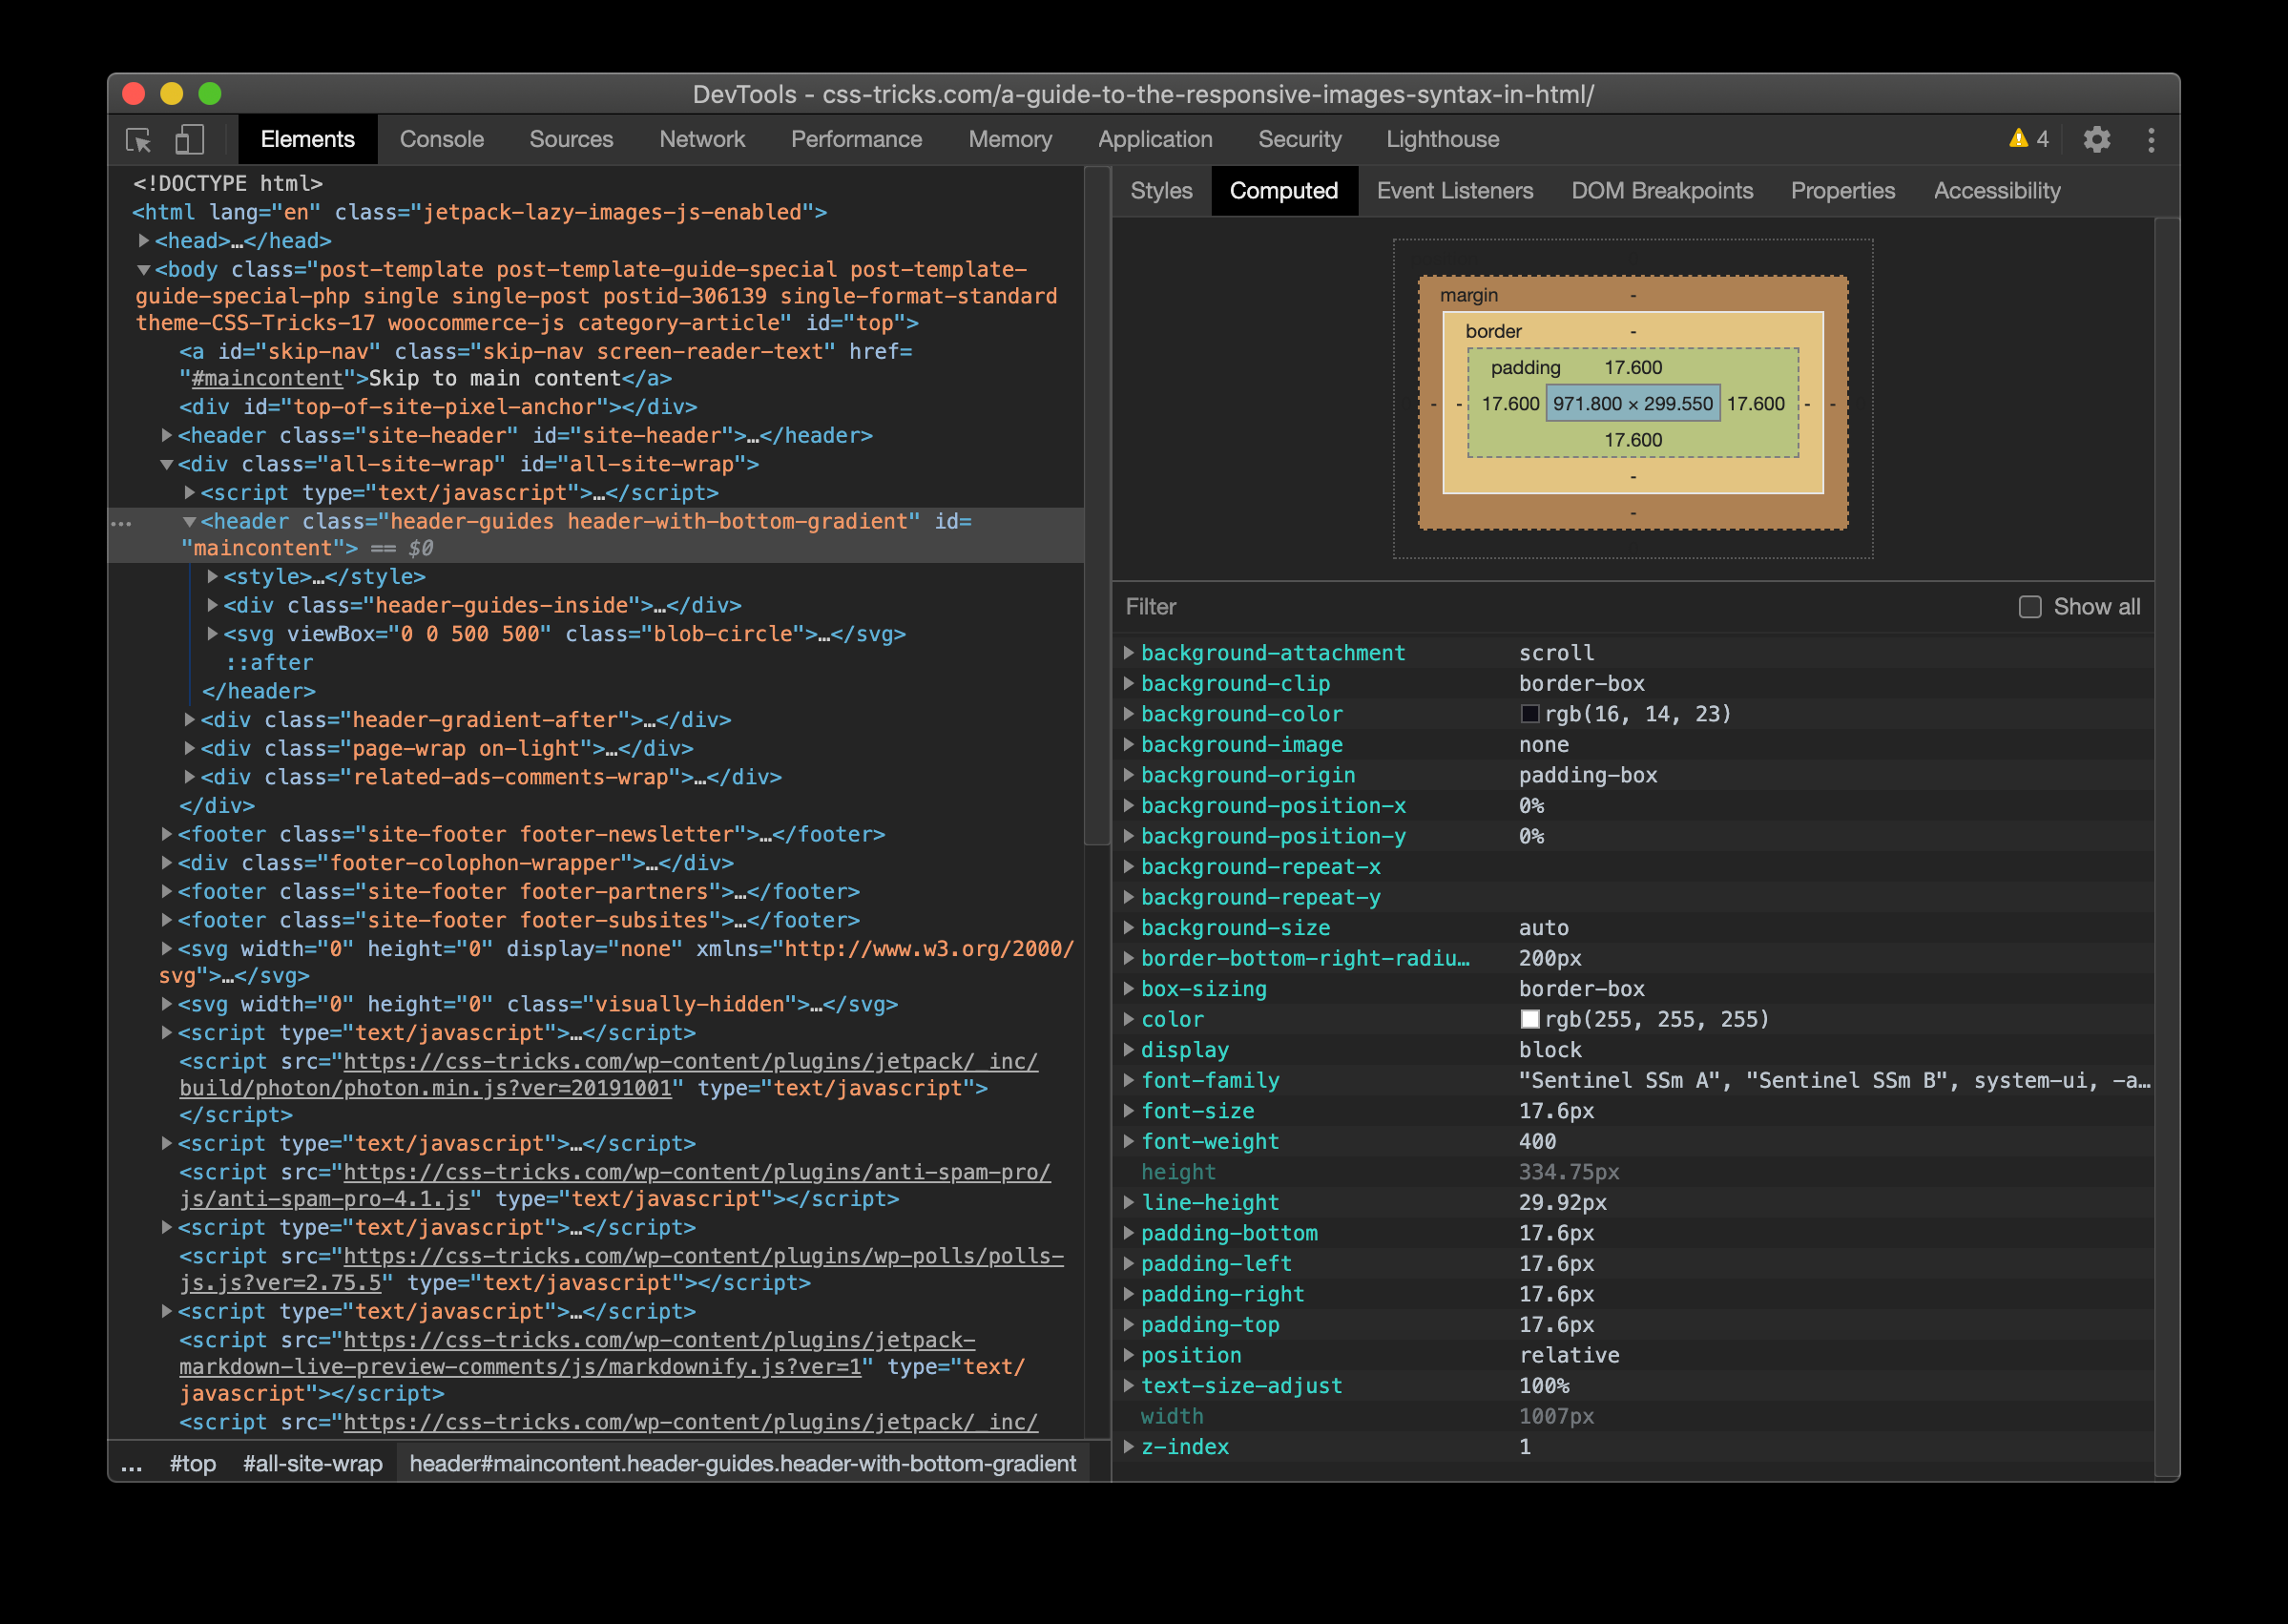Click the Filter input field

[1560, 607]
